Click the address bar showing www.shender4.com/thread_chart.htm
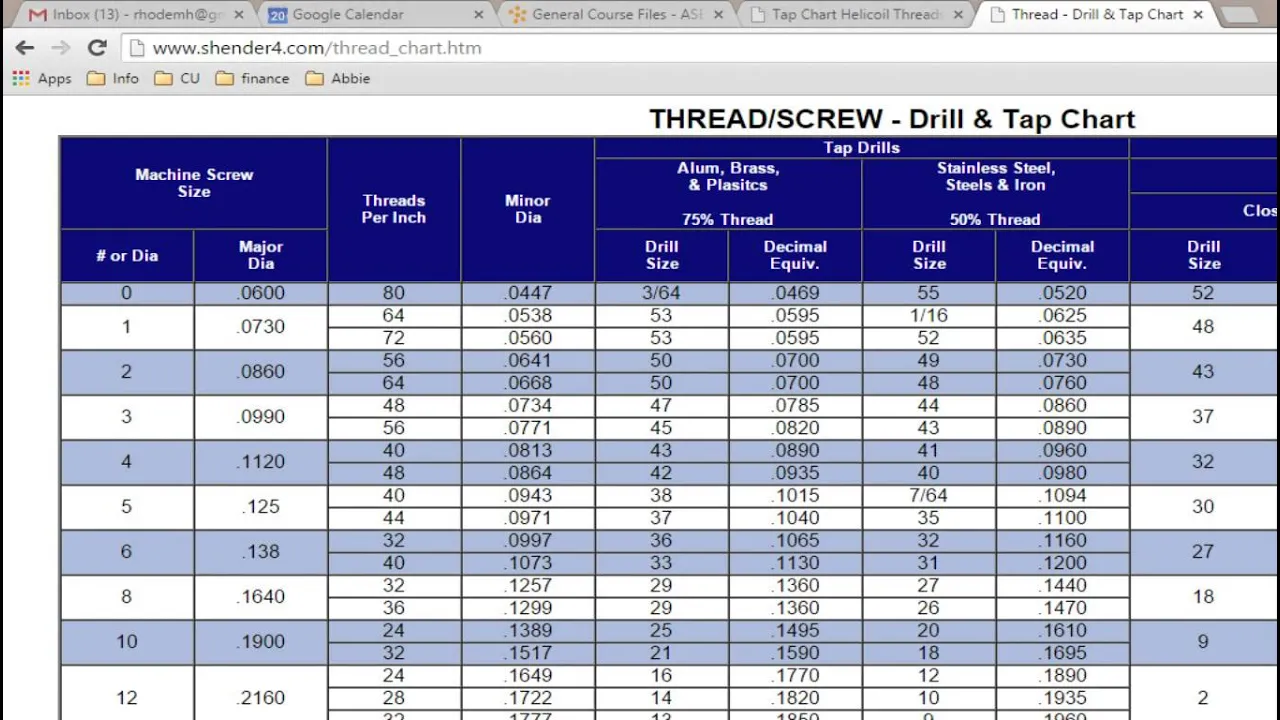The image size is (1280, 720). (700, 48)
